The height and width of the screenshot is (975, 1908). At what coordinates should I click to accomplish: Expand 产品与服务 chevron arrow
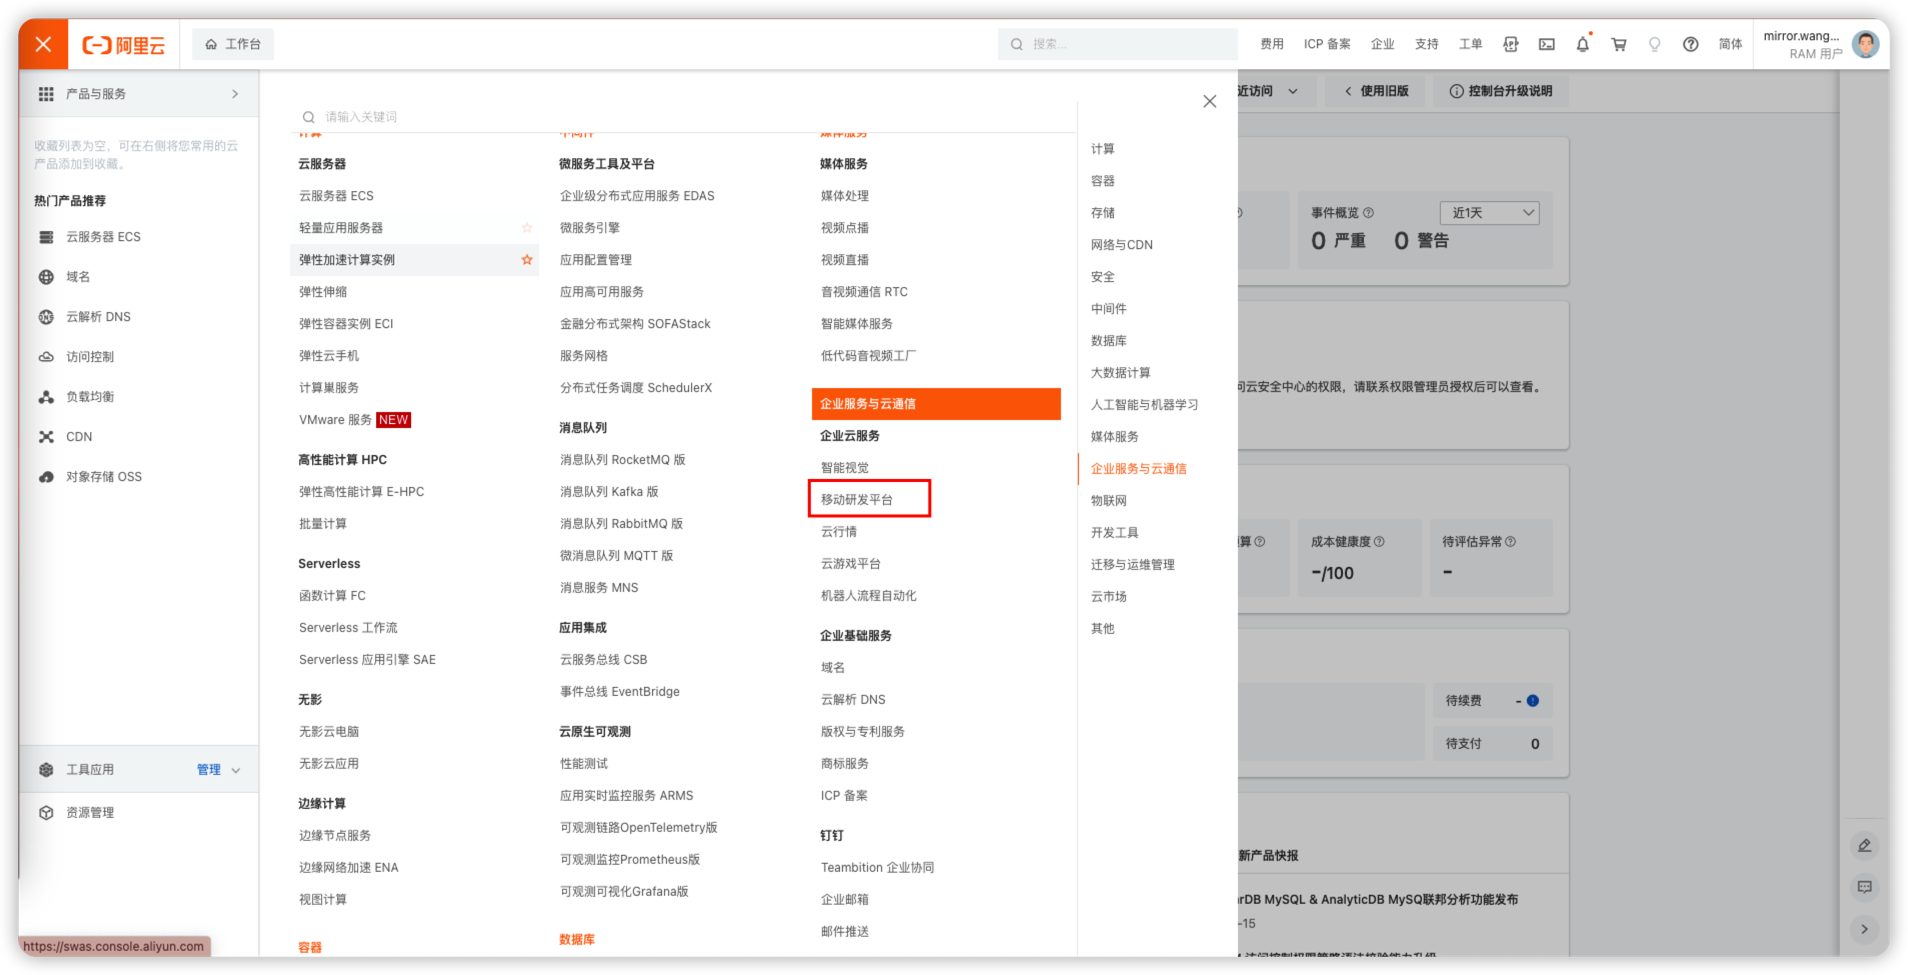click(235, 94)
